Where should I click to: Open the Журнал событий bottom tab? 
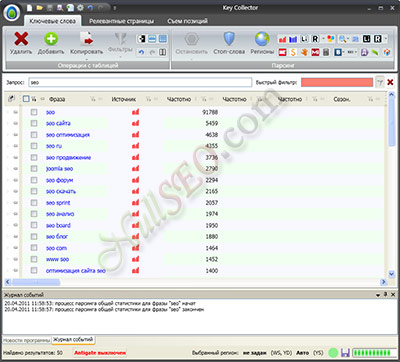73,340
